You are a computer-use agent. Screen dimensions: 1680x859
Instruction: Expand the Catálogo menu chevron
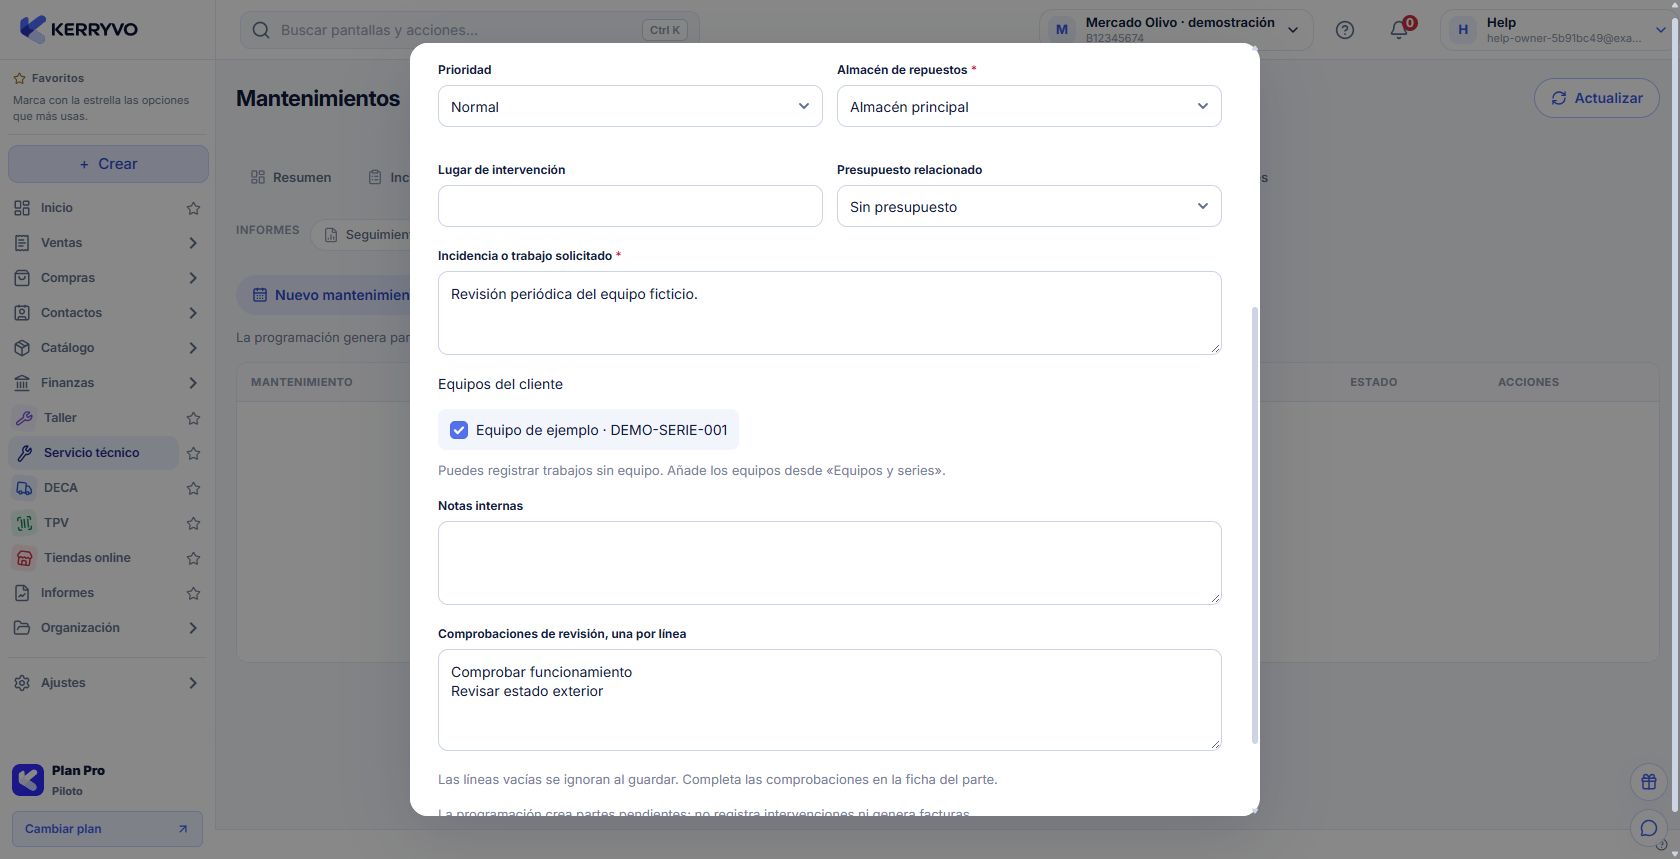193,348
